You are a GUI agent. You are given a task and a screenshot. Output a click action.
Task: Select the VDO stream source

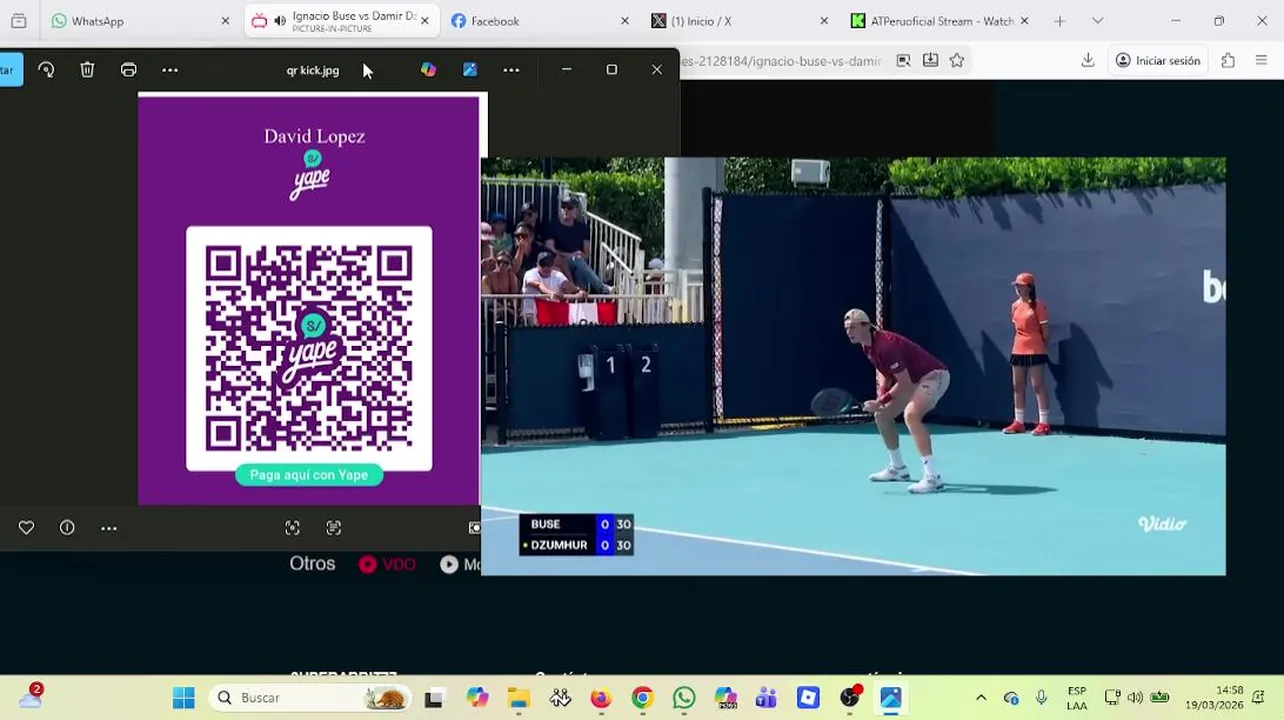[387, 564]
